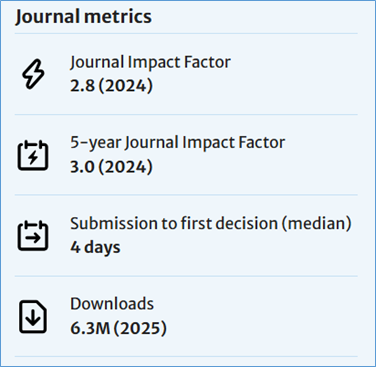
Task: Click the Journal Impact Factor label
Action: (x=150, y=62)
